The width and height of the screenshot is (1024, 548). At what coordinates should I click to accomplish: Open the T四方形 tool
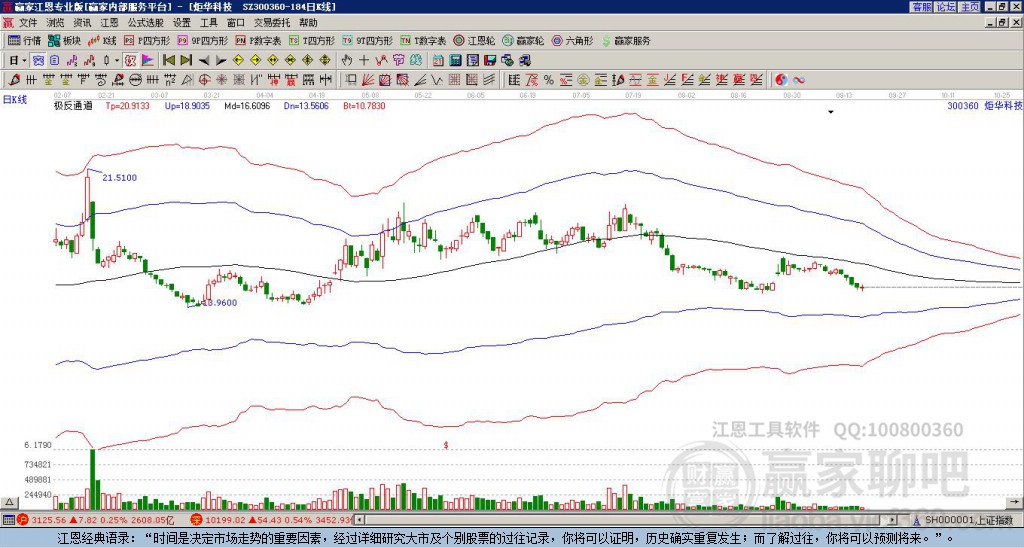[312, 40]
